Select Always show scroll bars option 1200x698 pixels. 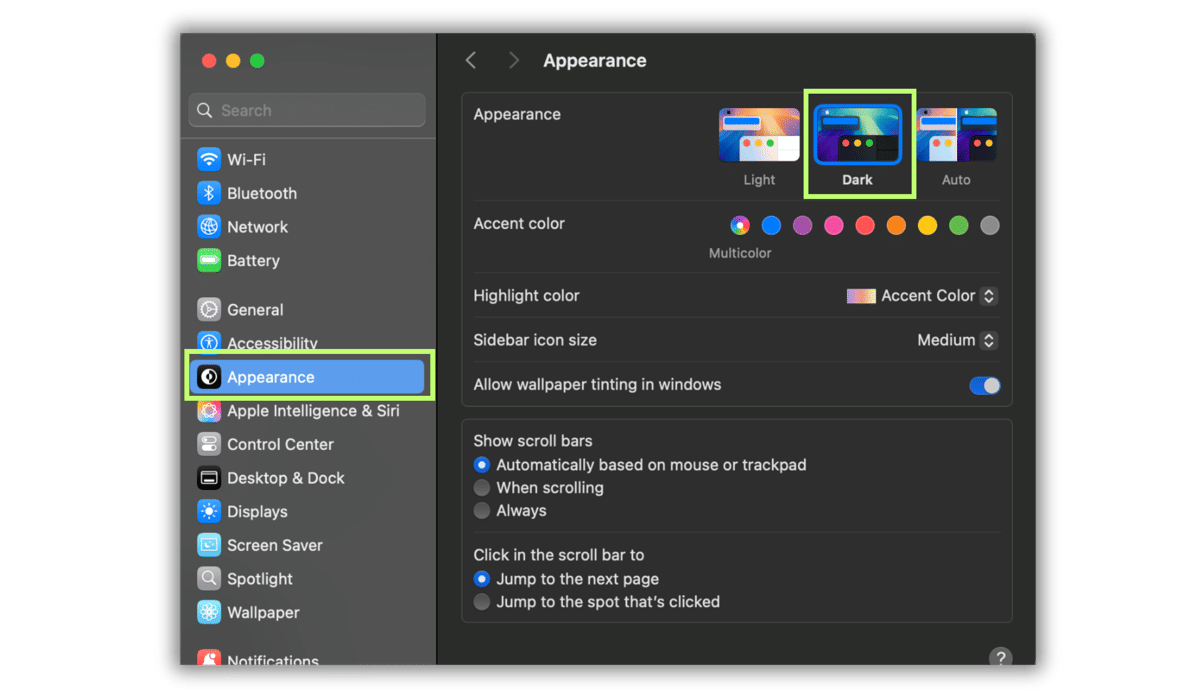click(482, 510)
